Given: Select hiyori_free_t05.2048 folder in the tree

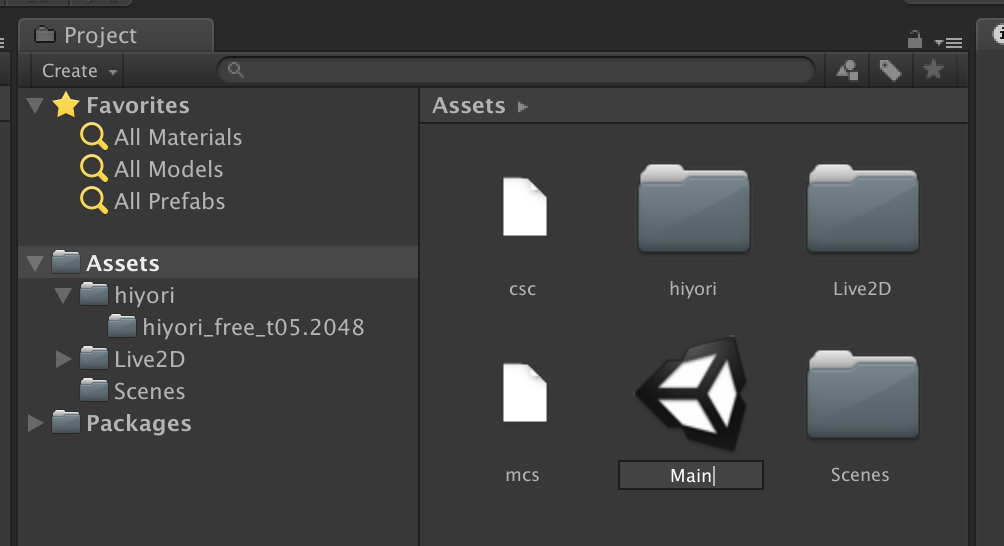Looking at the screenshot, I should point(252,327).
